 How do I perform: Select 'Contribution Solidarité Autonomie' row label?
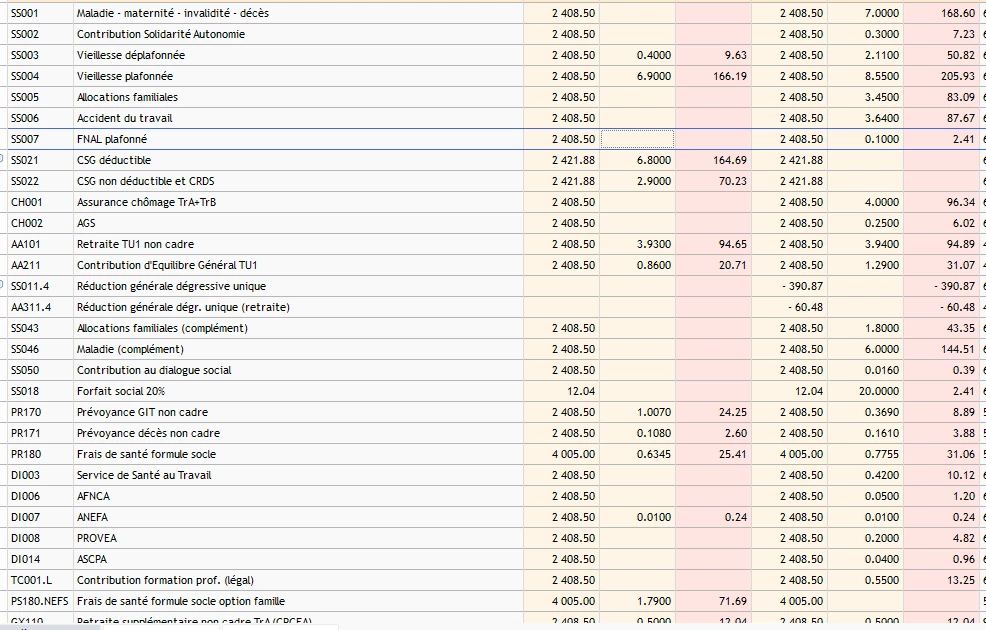click(x=161, y=34)
